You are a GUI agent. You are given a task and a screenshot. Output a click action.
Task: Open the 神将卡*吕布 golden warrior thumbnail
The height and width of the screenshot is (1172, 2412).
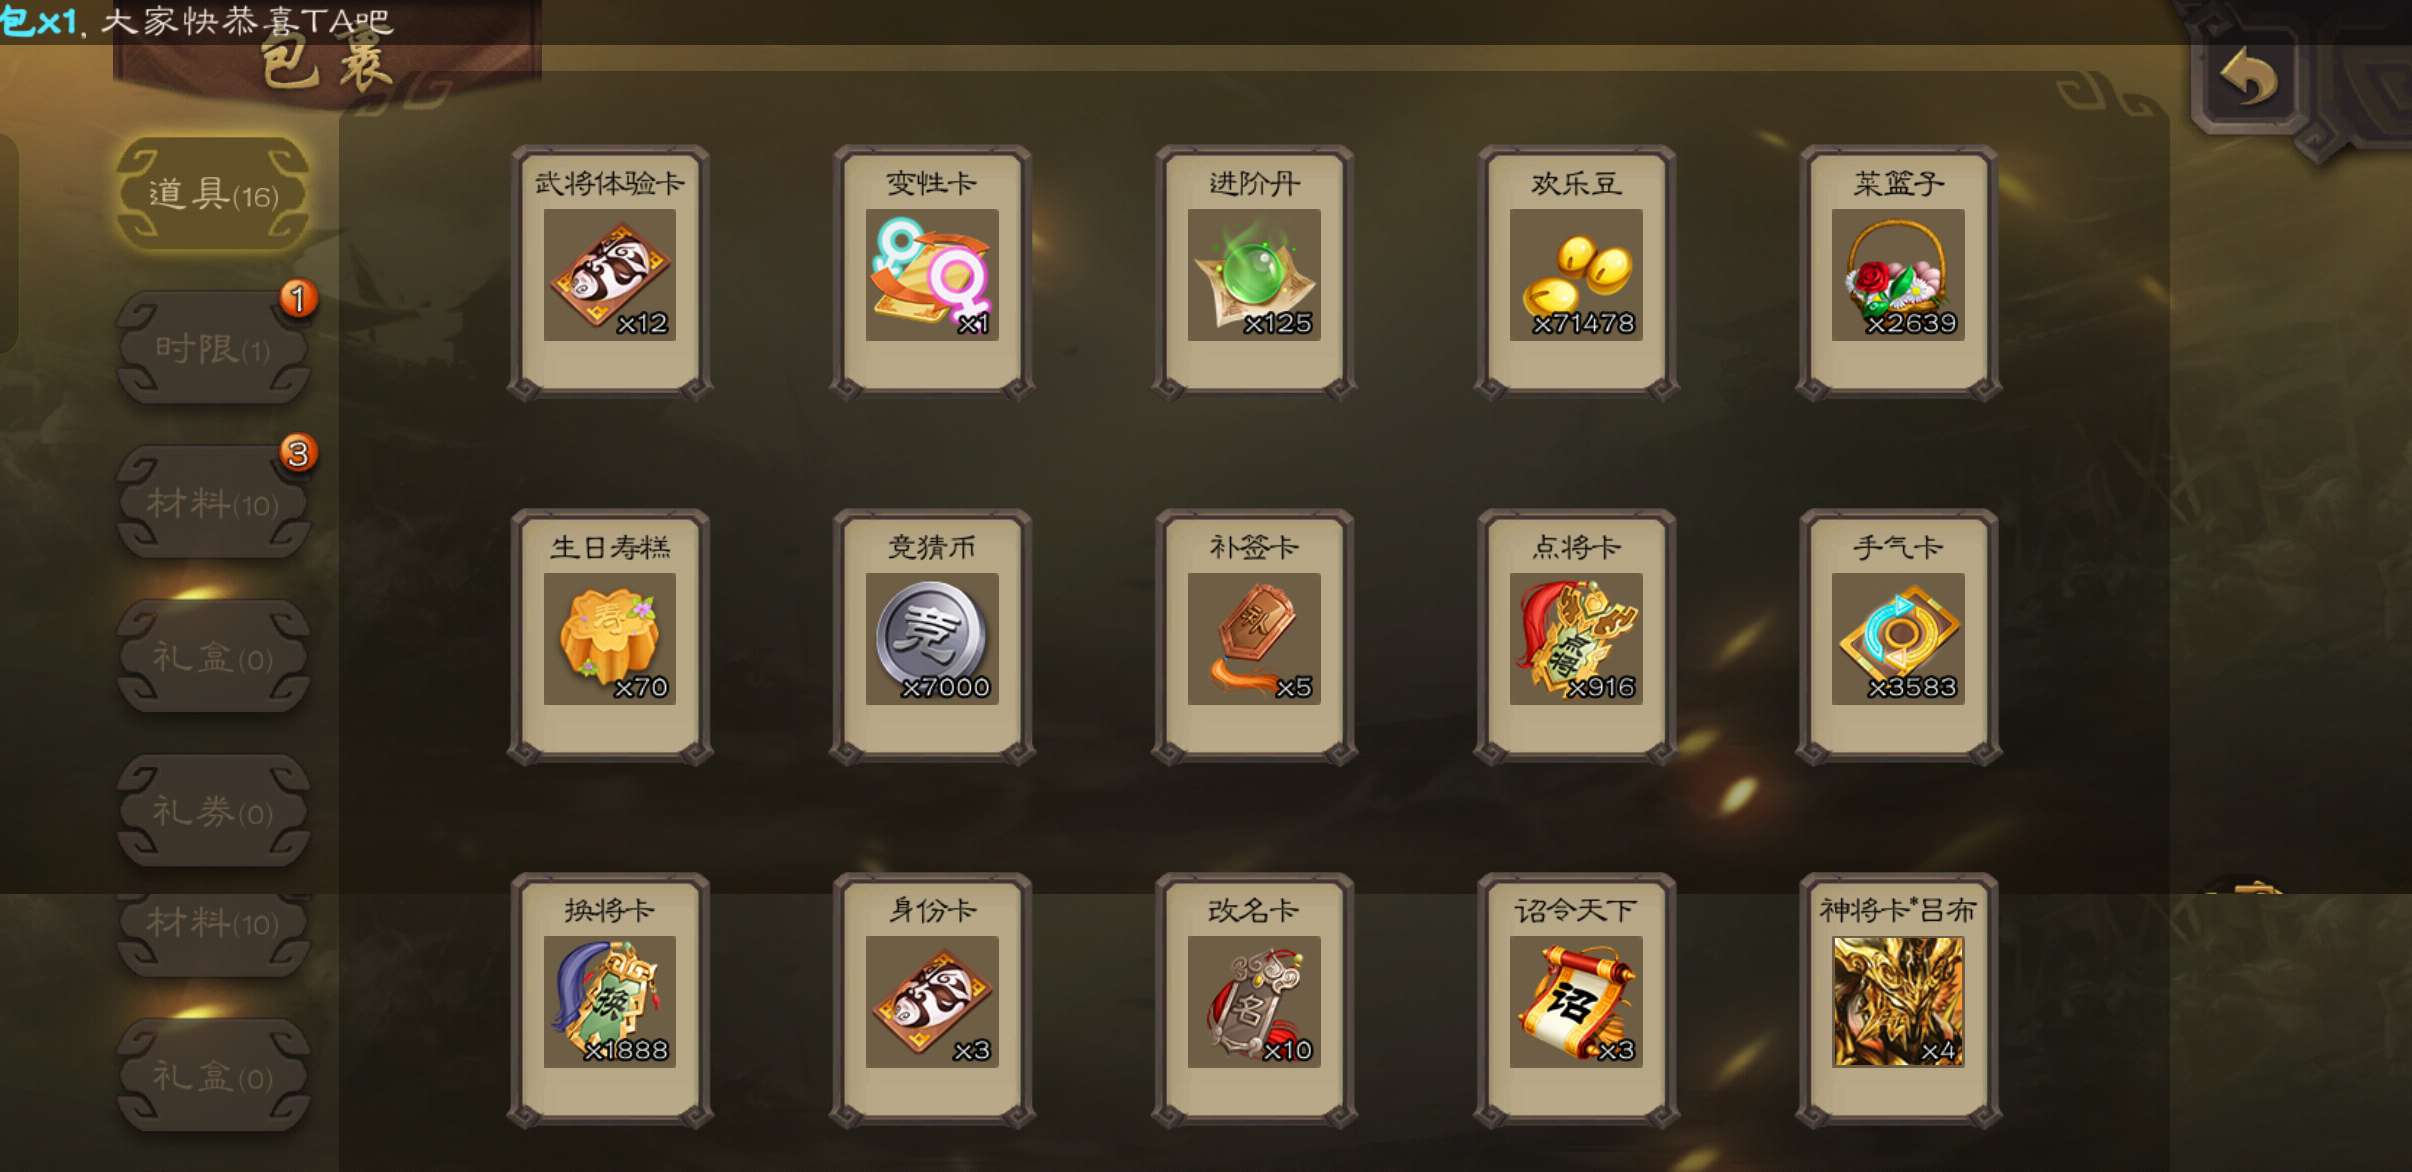[1898, 1001]
